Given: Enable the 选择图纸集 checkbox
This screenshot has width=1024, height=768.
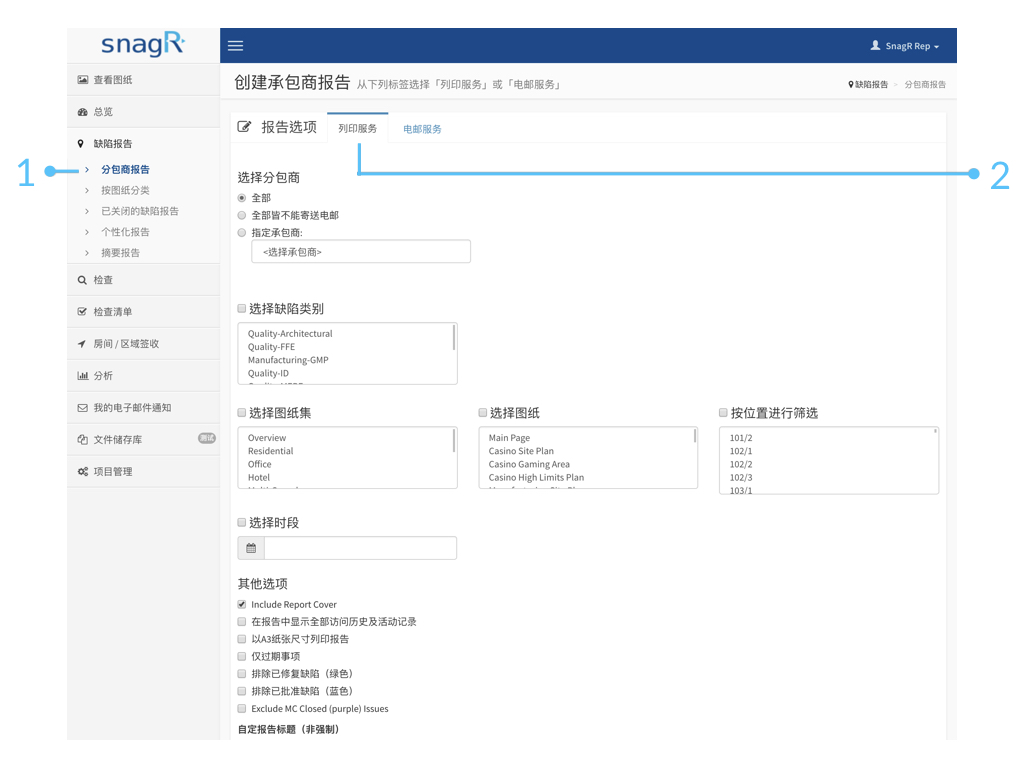Looking at the screenshot, I should tap(242, 413).
